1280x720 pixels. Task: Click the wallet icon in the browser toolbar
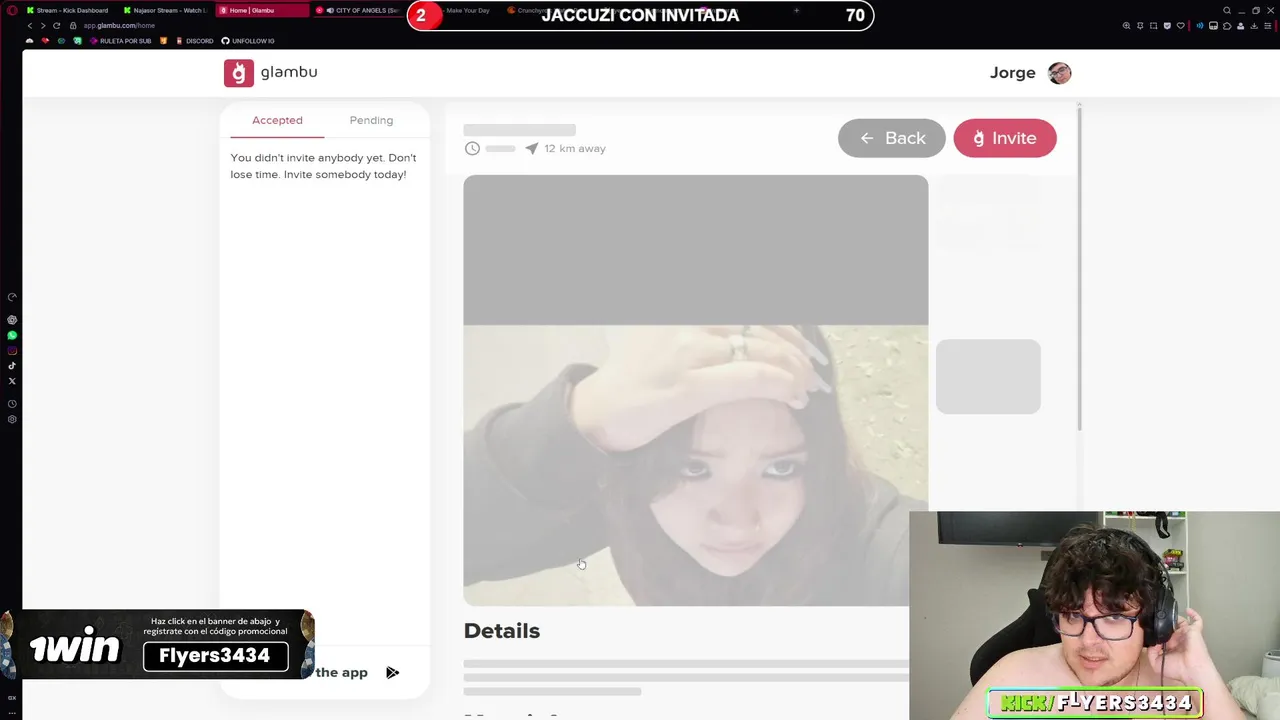(1213, 26)
